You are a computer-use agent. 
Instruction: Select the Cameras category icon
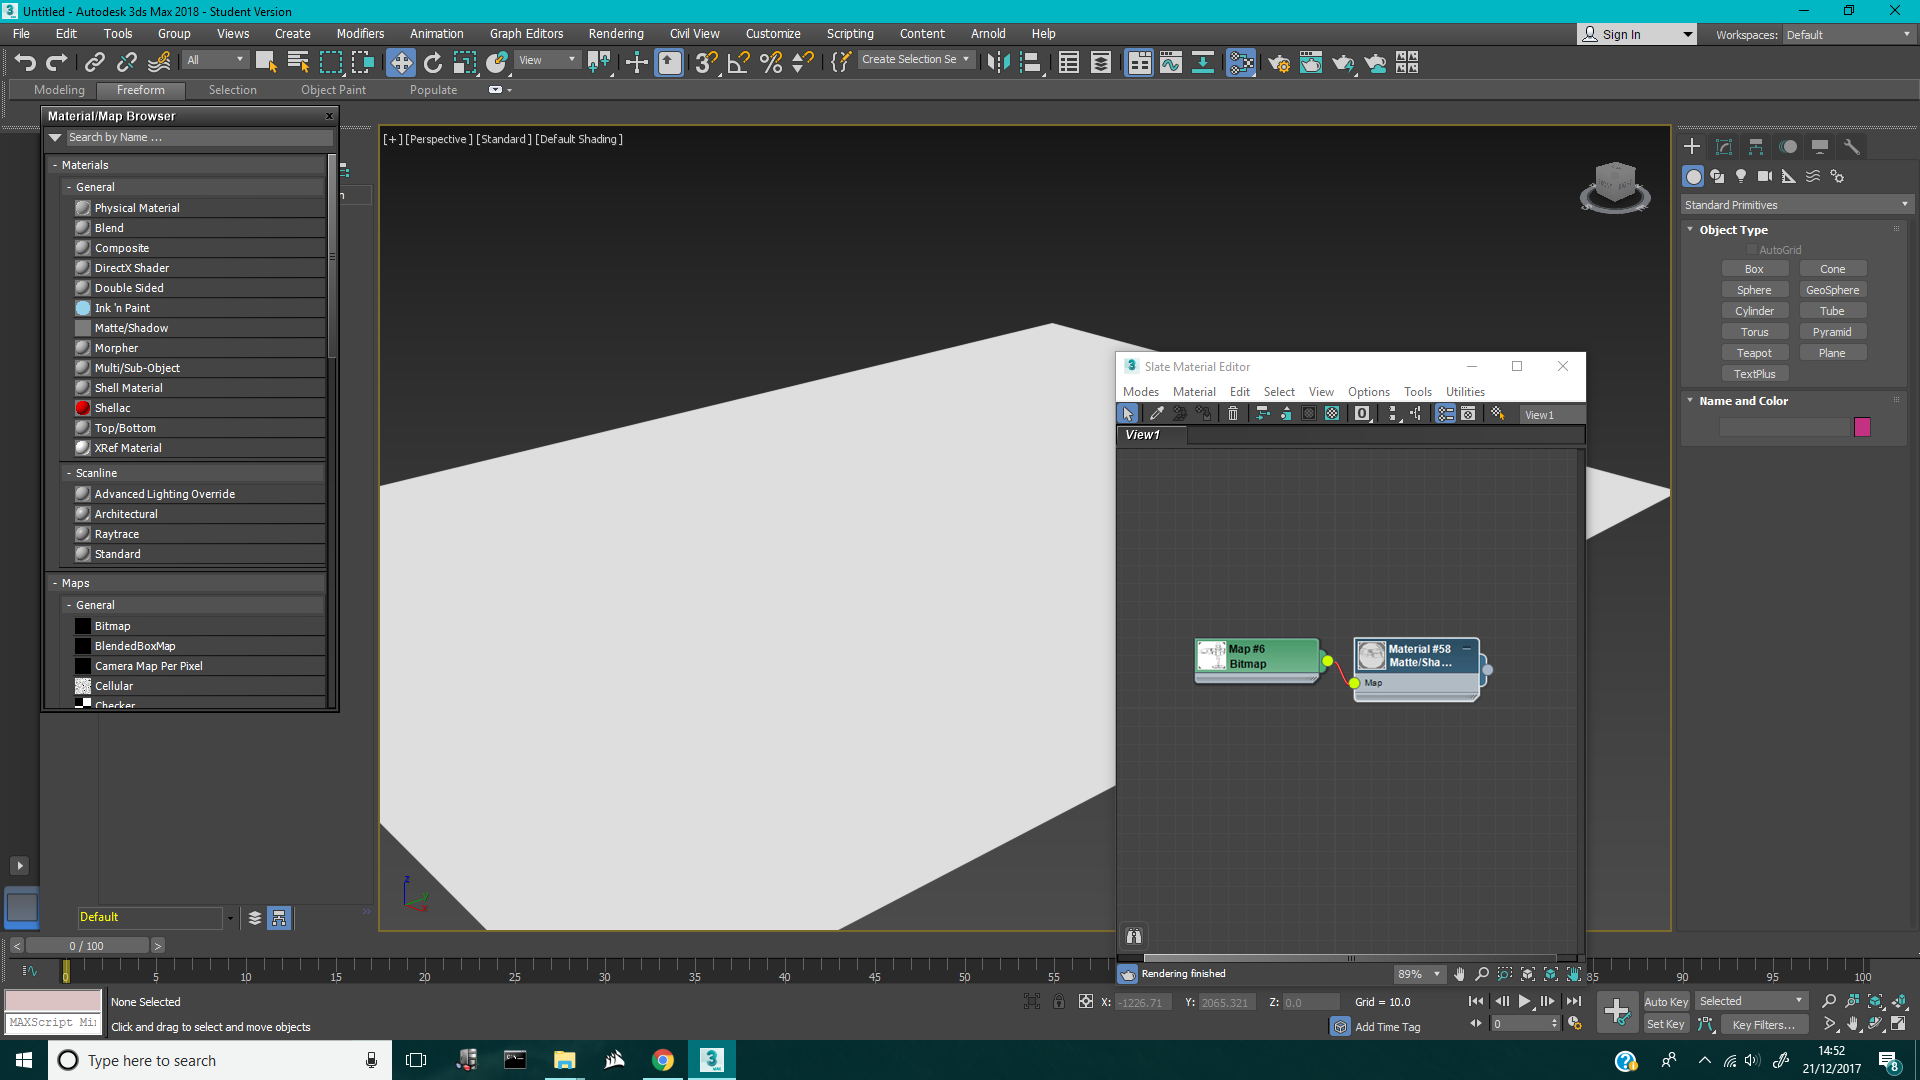pyautogui.click(x=1765, y=176)
